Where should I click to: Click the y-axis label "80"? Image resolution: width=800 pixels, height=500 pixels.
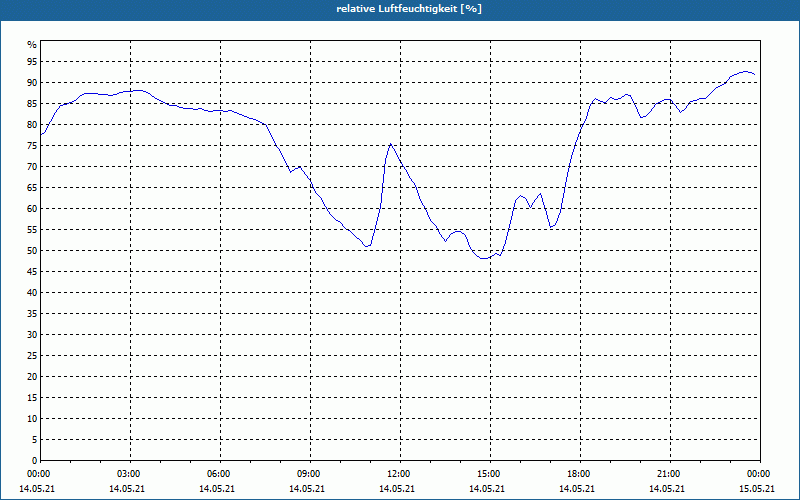coord(32,124)
